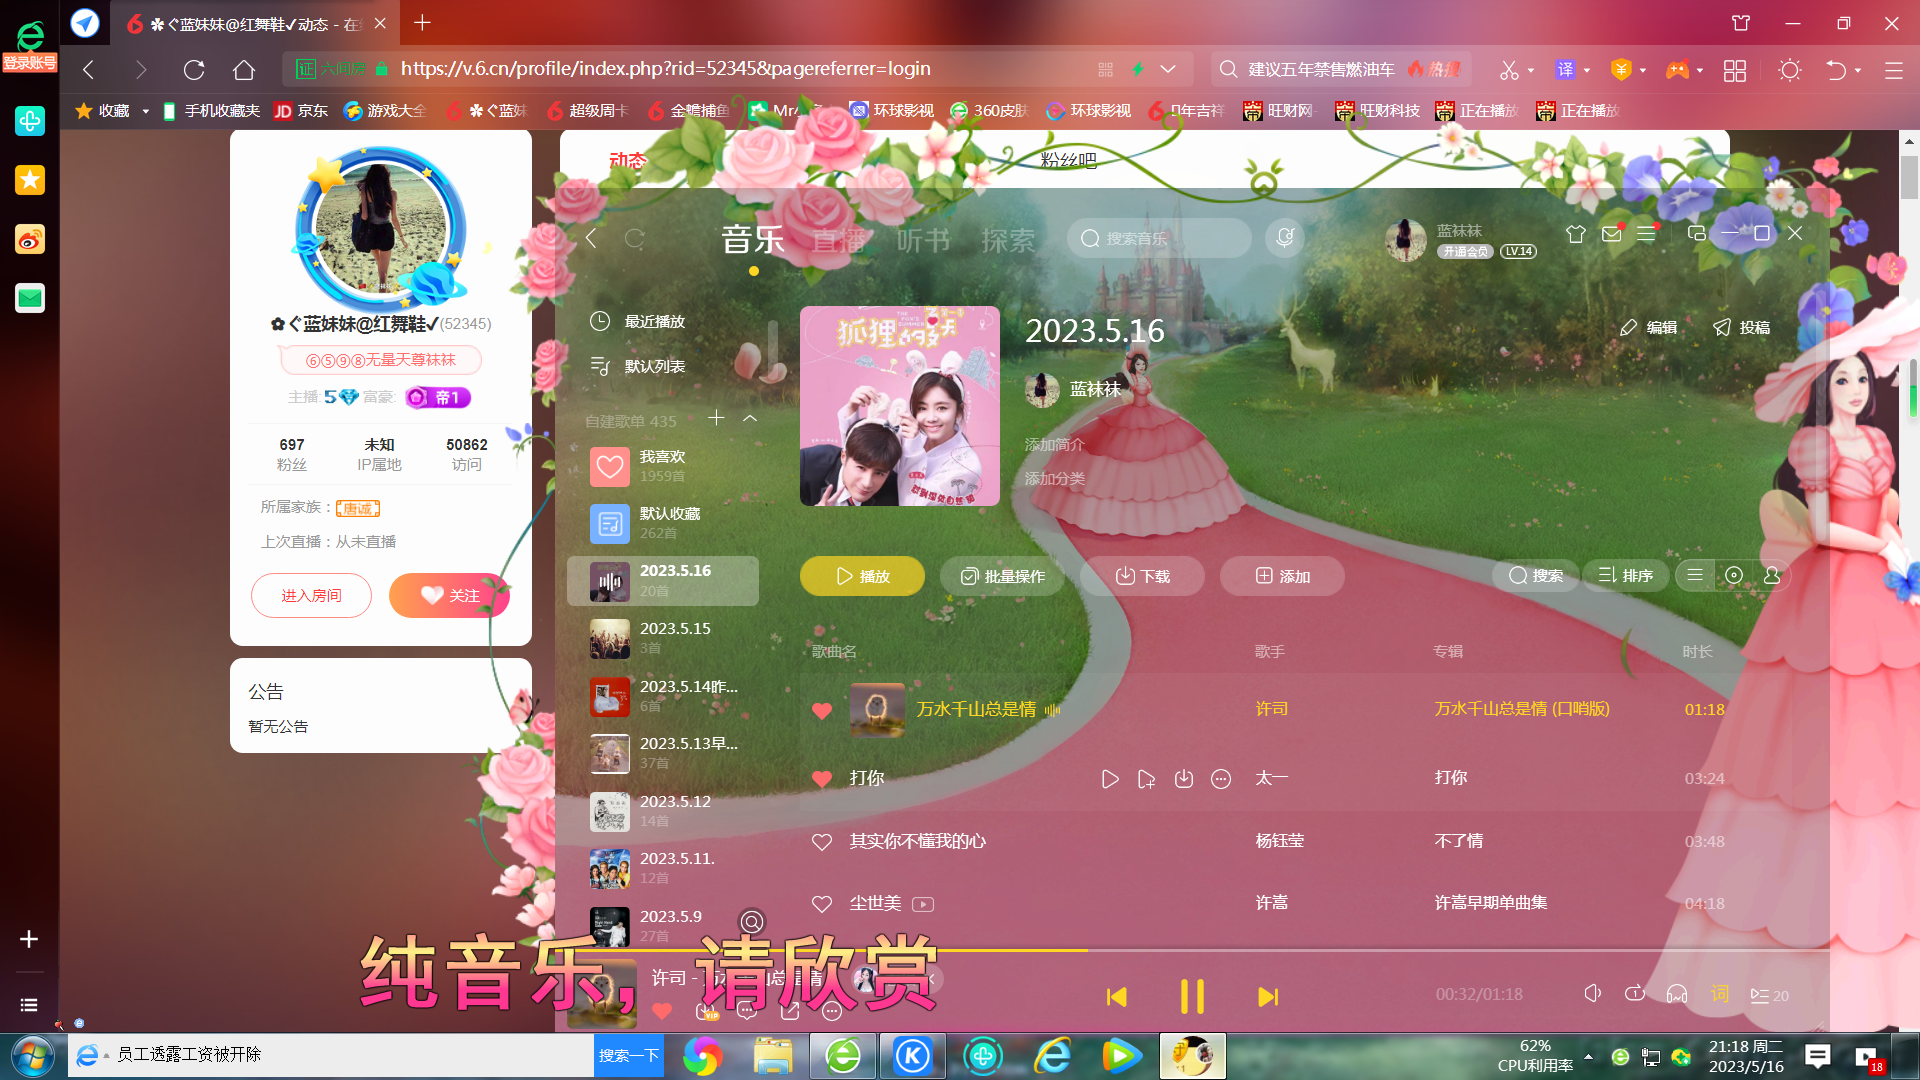Switch to the 直播 tab

click(x=839, y=240)
